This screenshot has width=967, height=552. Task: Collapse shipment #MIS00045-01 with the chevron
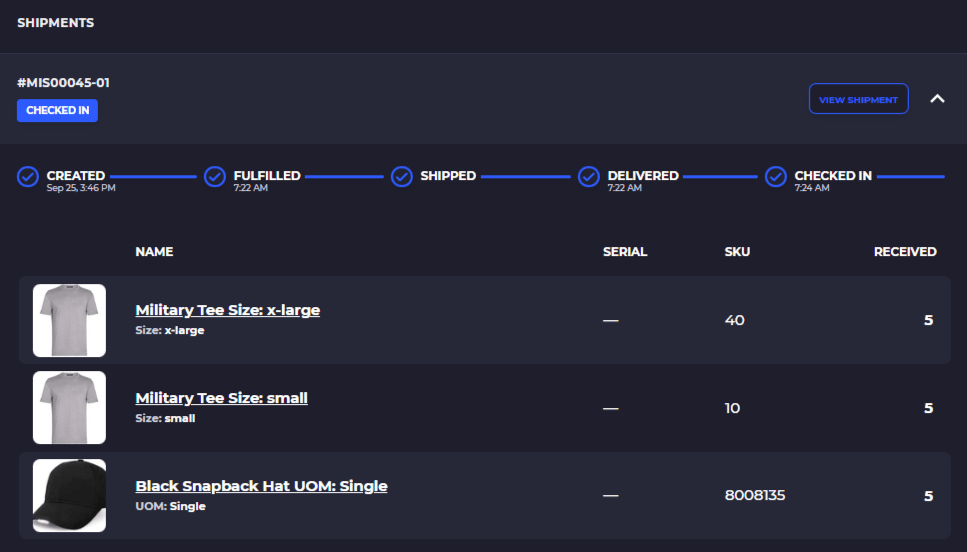tap(937, 99)
